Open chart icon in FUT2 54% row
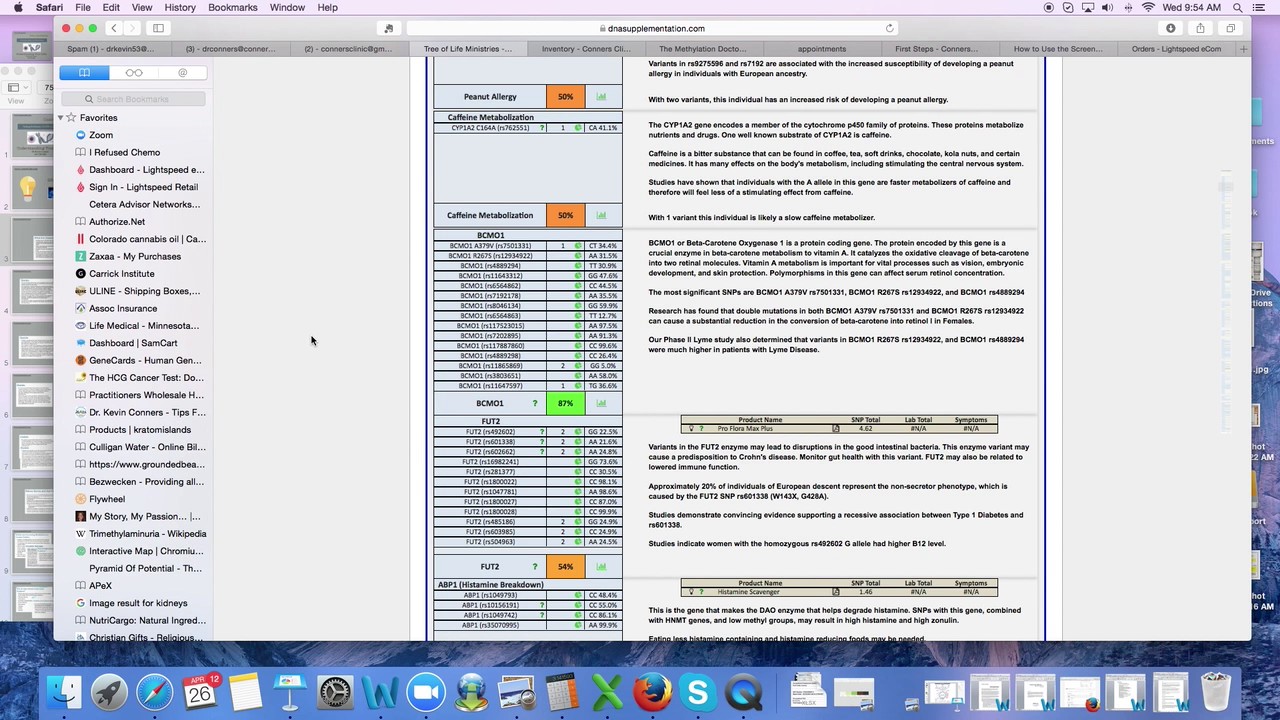Viewport: 1280px width, 720px height. [601, 567]
